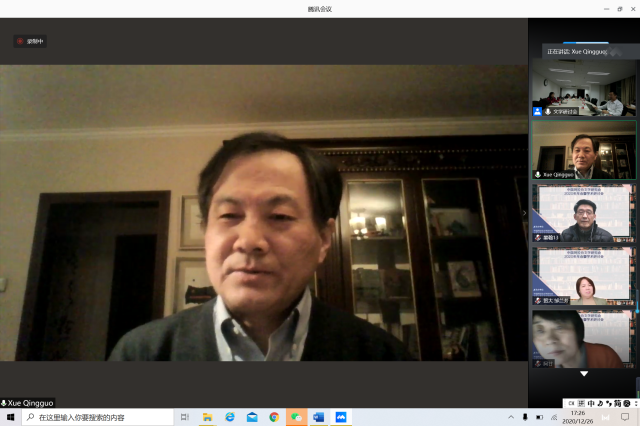Select the conference room video thumbnail
The height and width of the screenshot is (426, 640).
[583, 88]
